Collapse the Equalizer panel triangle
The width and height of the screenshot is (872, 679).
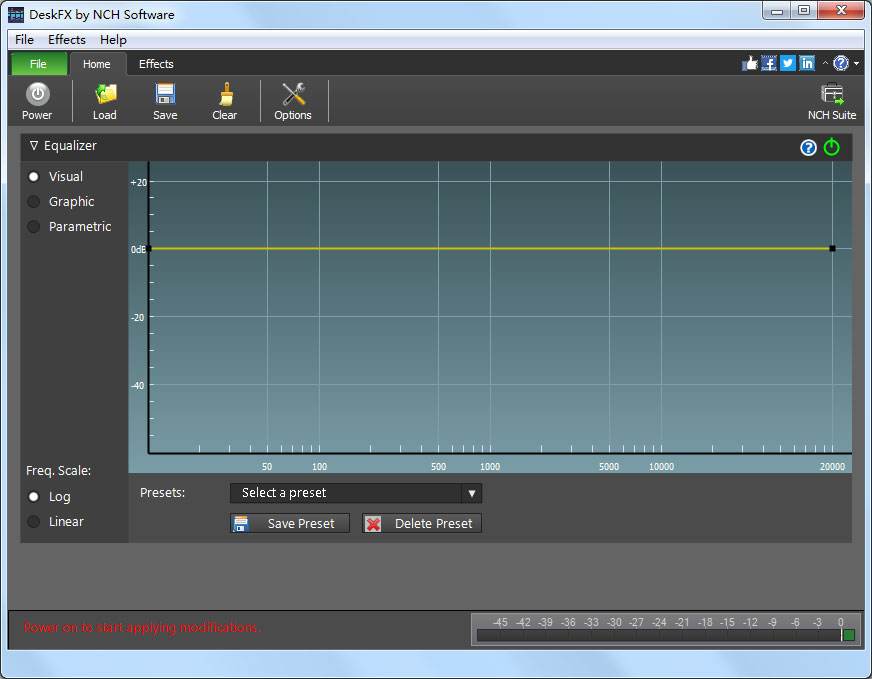(34, 145)
